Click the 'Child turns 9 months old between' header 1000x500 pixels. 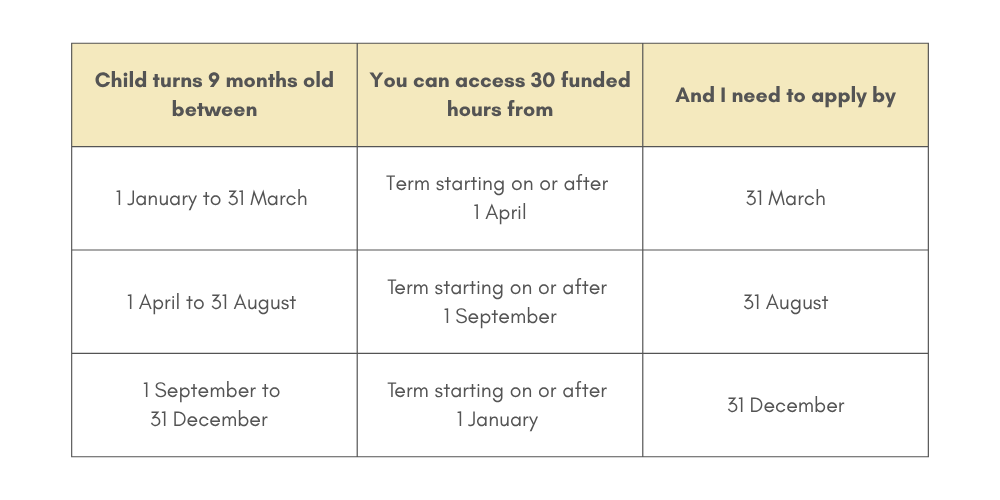click(x=214, y=95)
